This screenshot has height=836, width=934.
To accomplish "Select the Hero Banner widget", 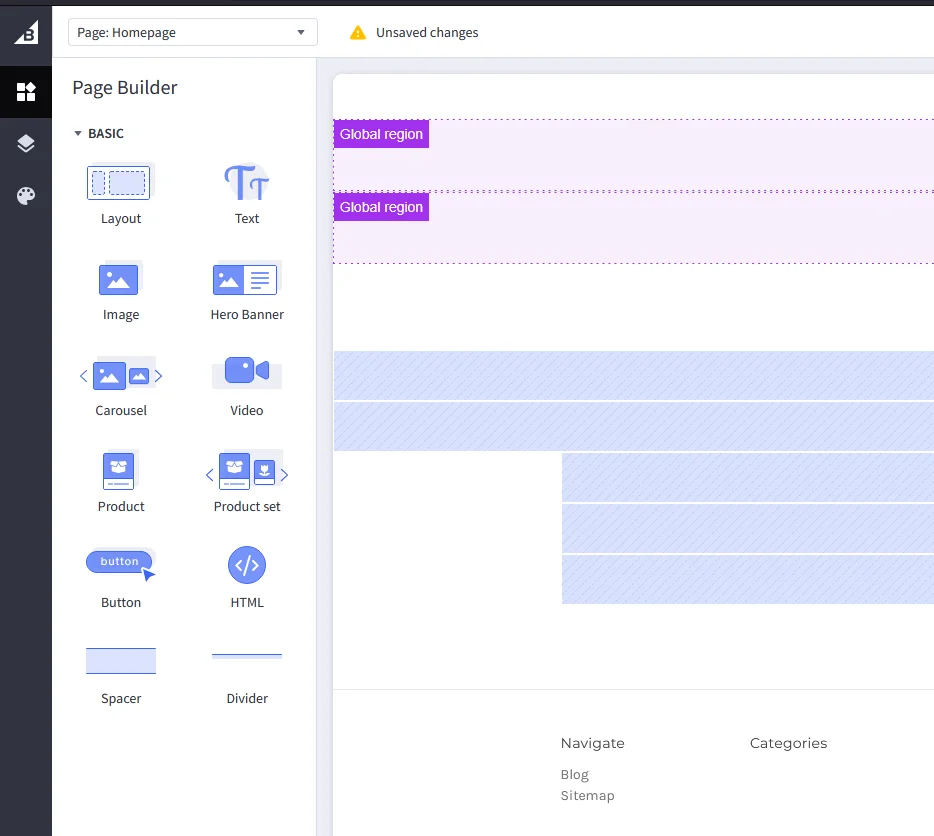I will (x=246, y=278).
